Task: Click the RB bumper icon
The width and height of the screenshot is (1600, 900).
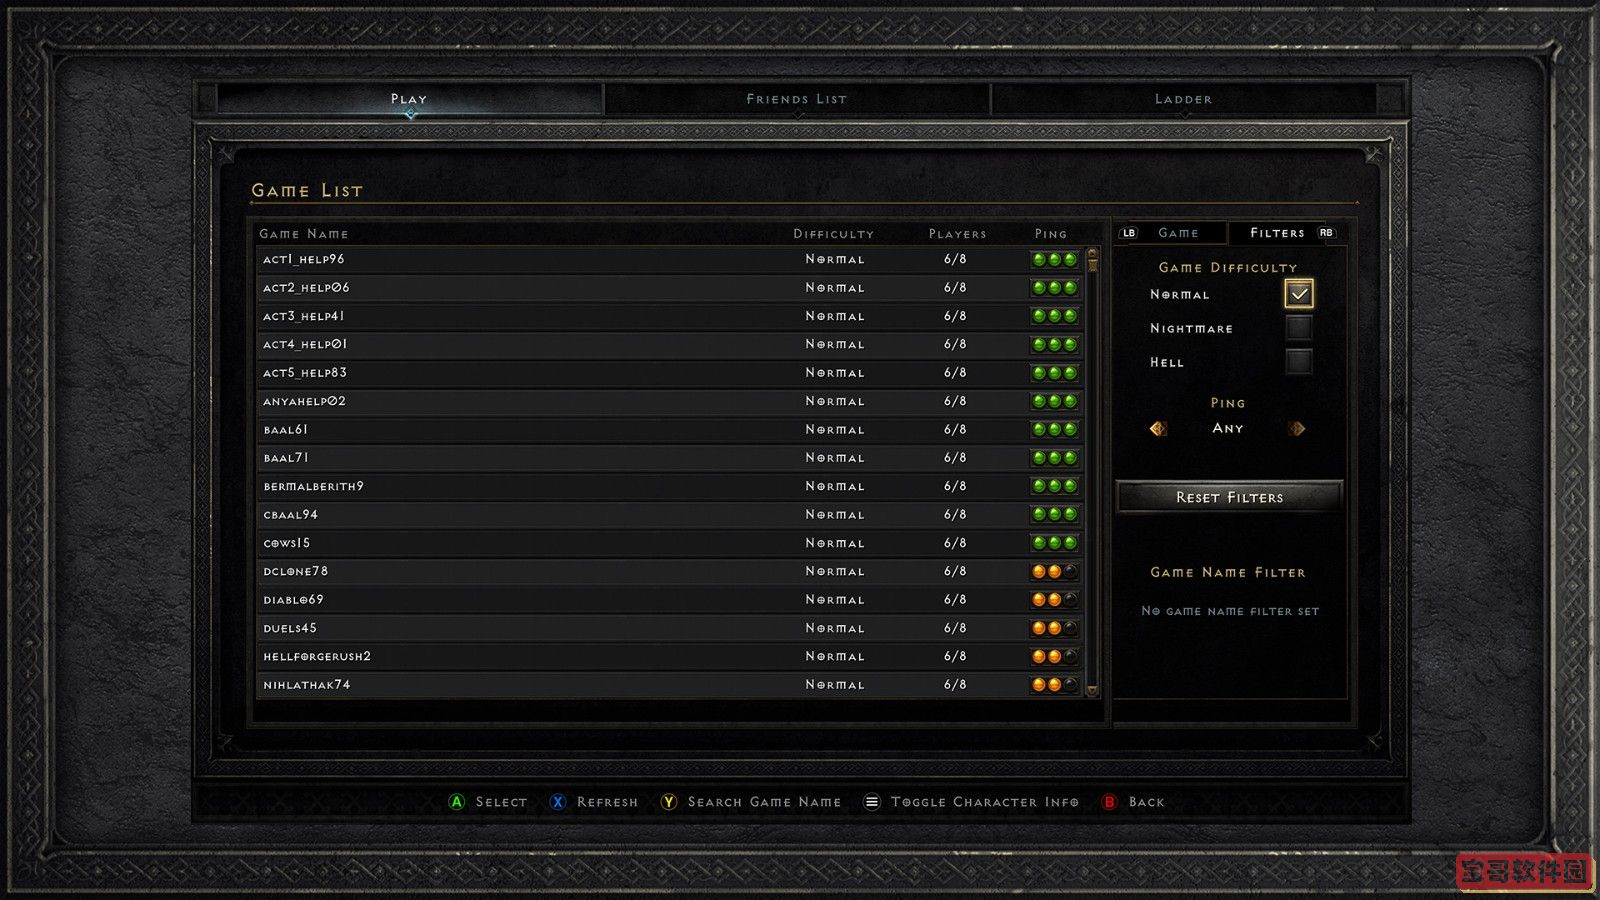Action: pos(1326,233)
